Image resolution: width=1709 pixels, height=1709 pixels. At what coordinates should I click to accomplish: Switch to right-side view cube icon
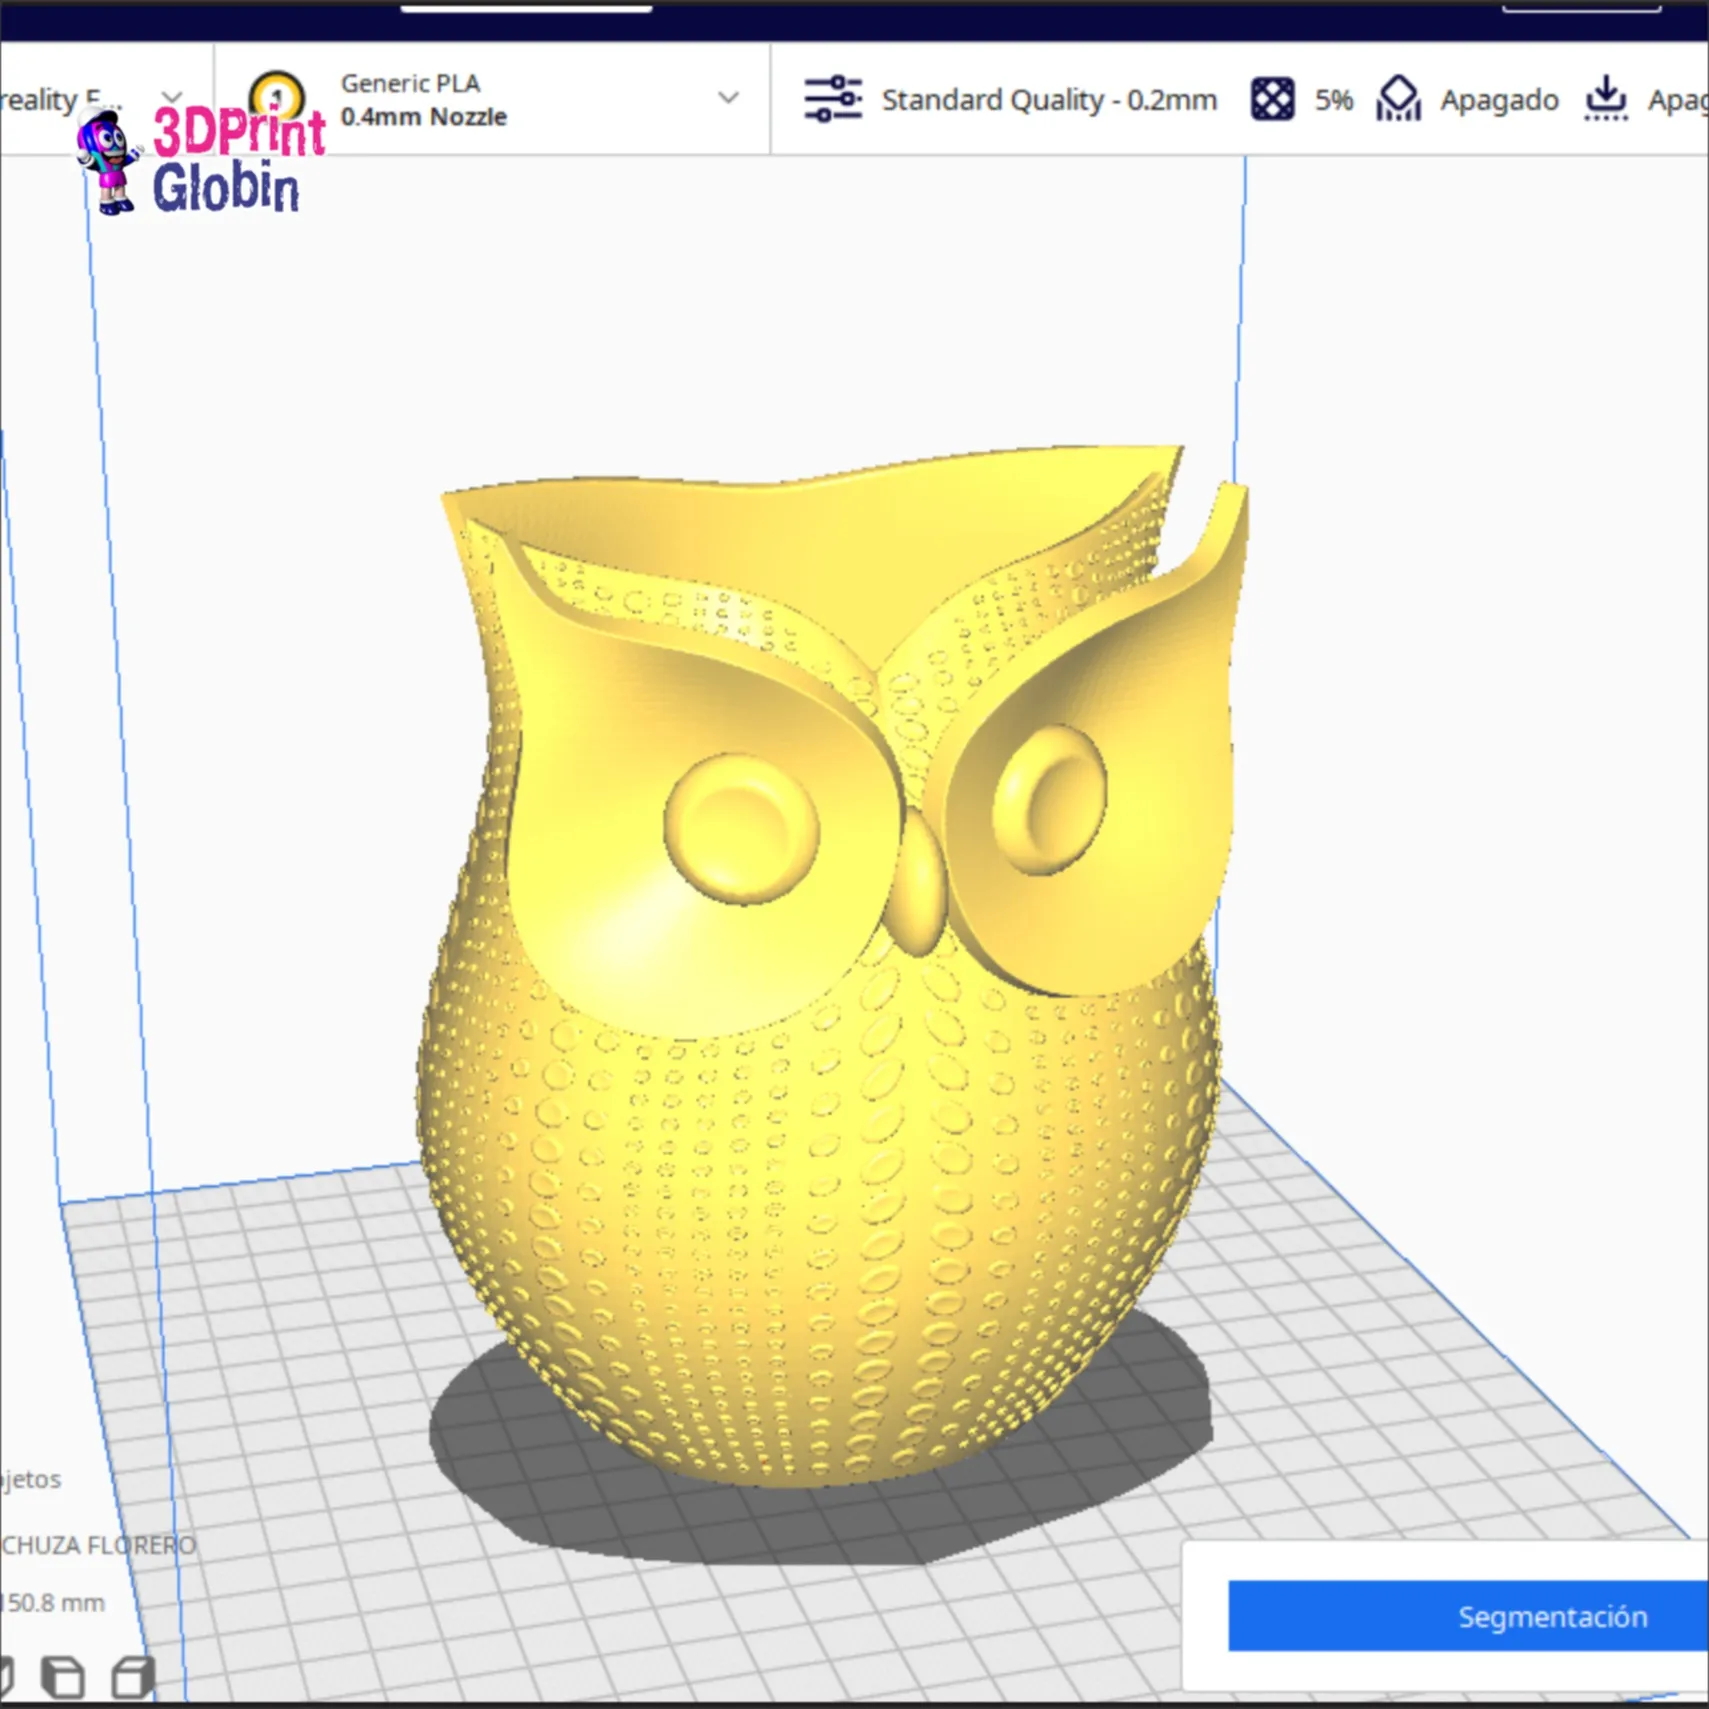click(x=133, y=1677)
